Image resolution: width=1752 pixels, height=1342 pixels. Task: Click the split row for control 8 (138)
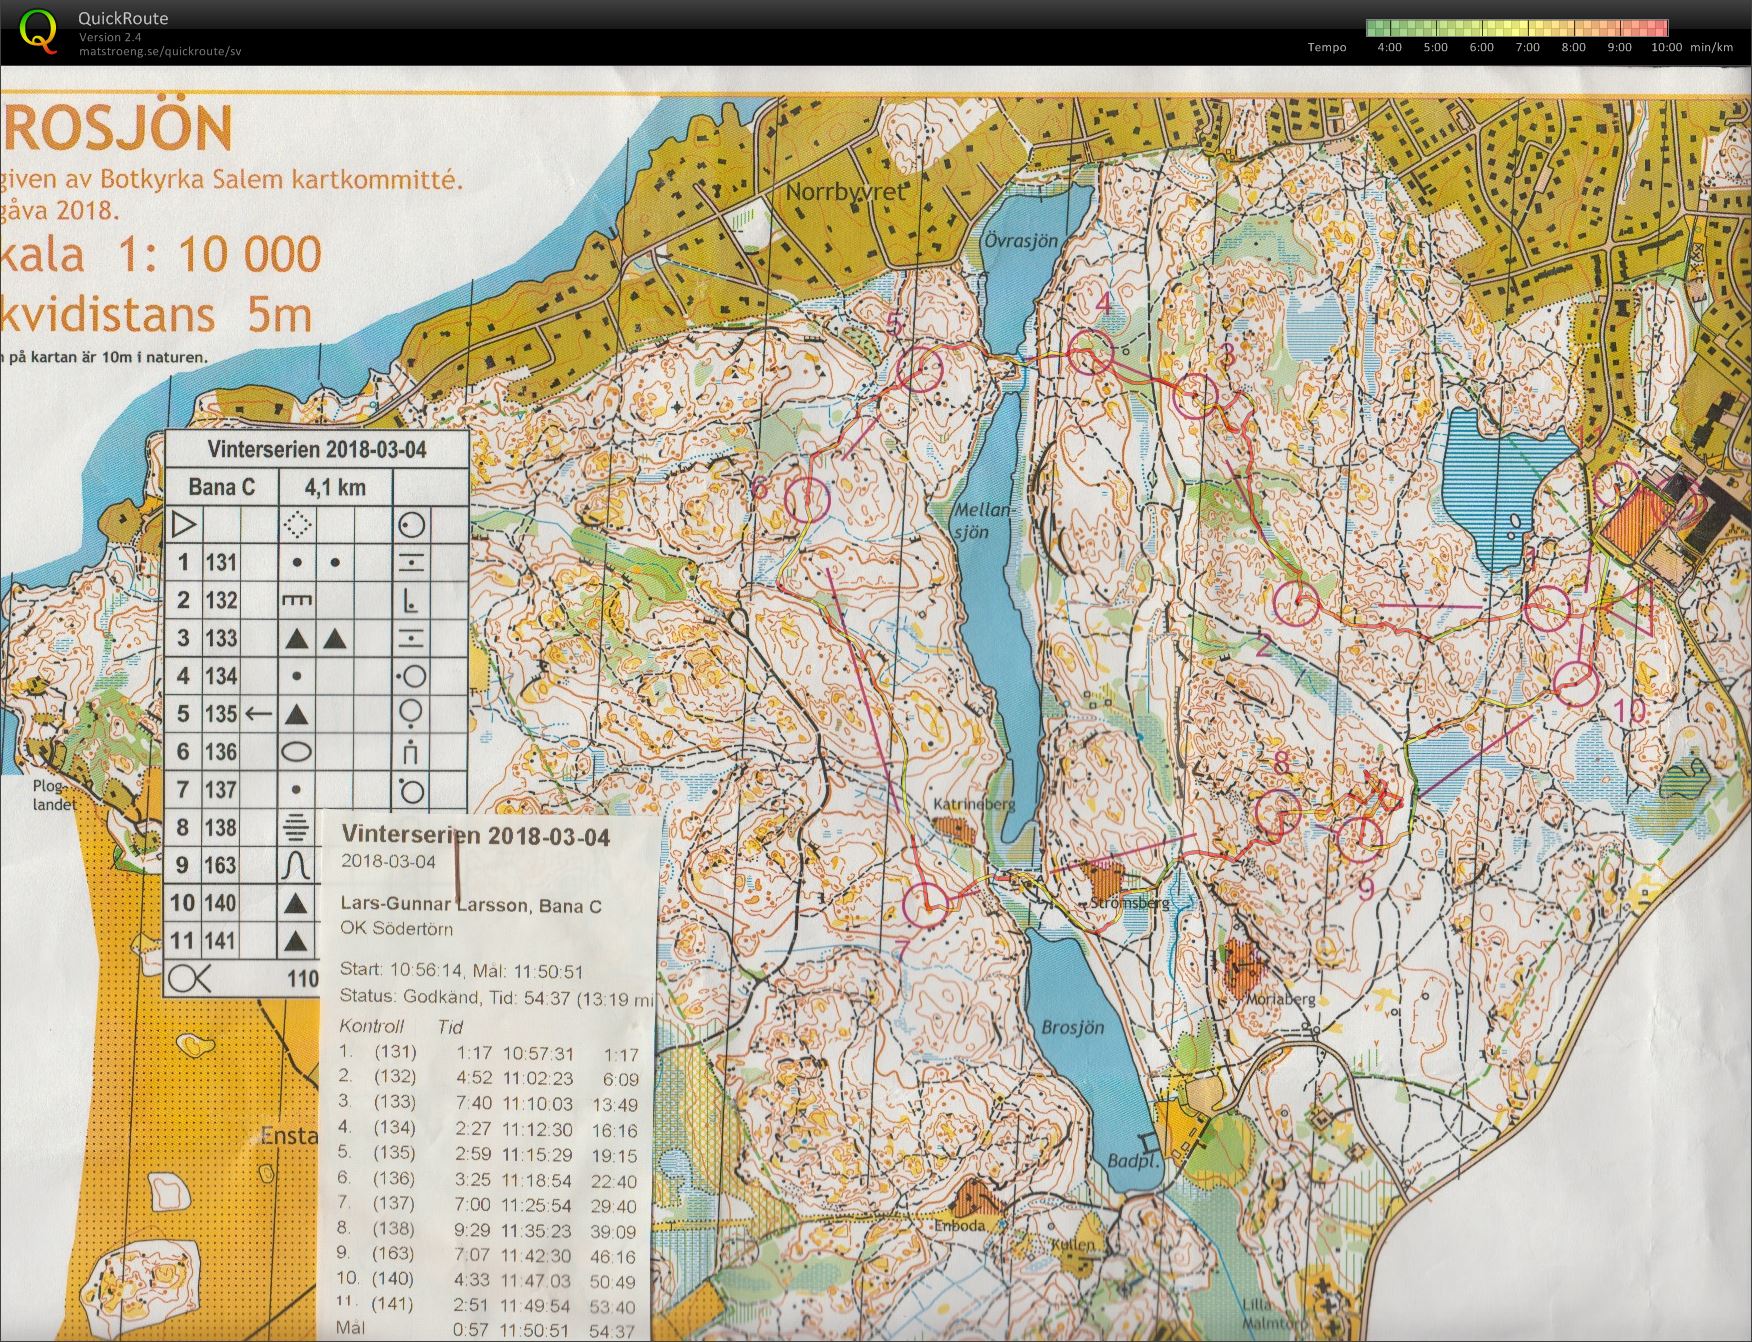pos(488,1228)
